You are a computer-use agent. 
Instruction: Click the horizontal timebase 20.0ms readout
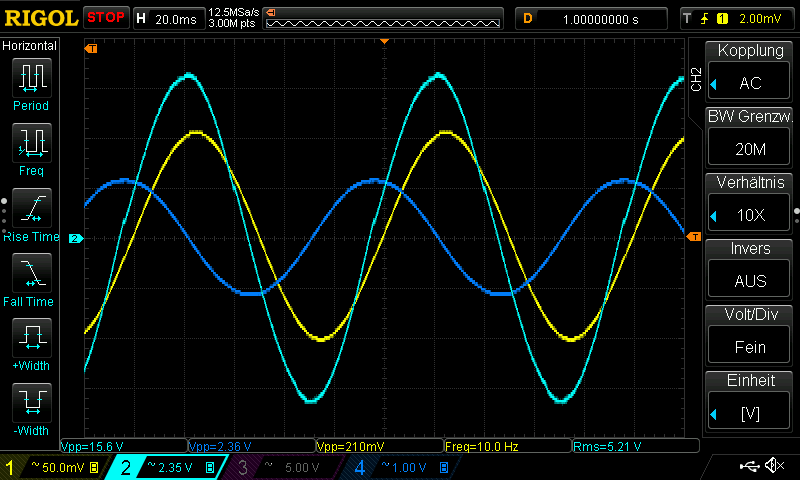coord(169,19)
